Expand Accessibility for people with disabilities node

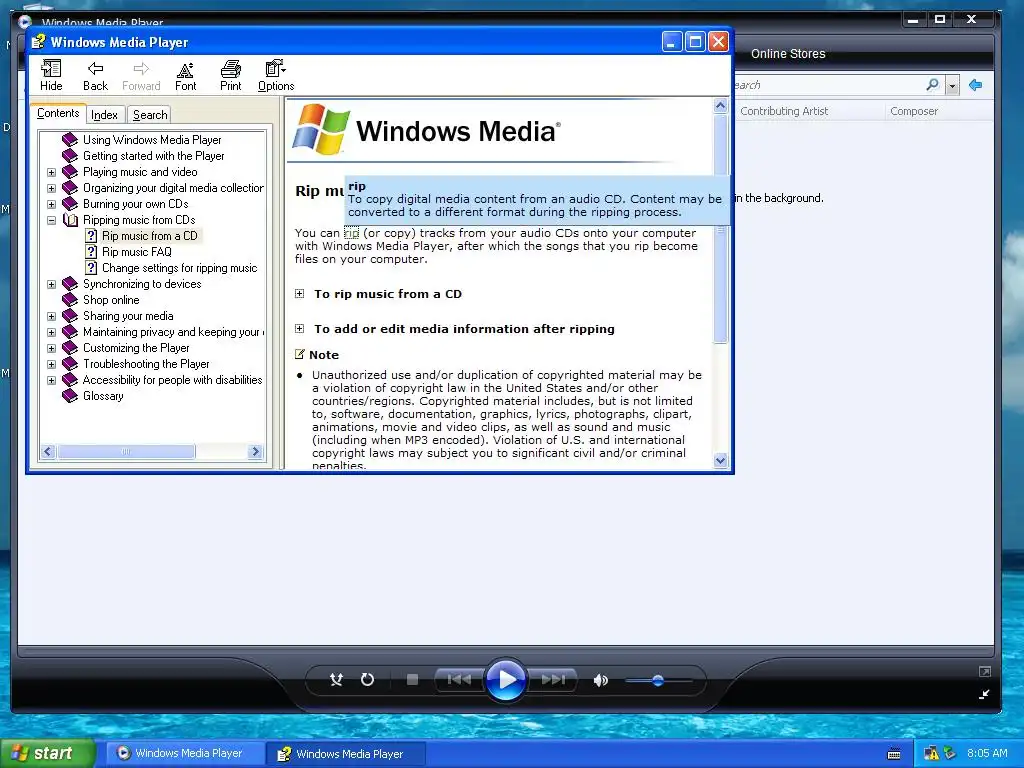(x=52, y=380)
